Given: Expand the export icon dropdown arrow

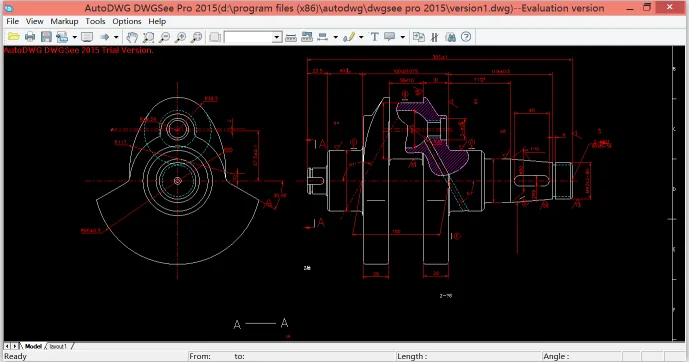Looking at the screenshot, I should (x=74, y=37).
